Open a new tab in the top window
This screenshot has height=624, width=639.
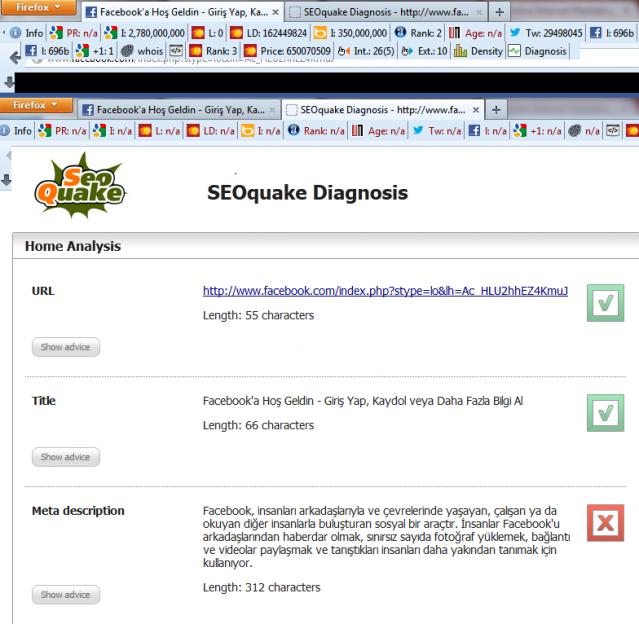point(499,12)
